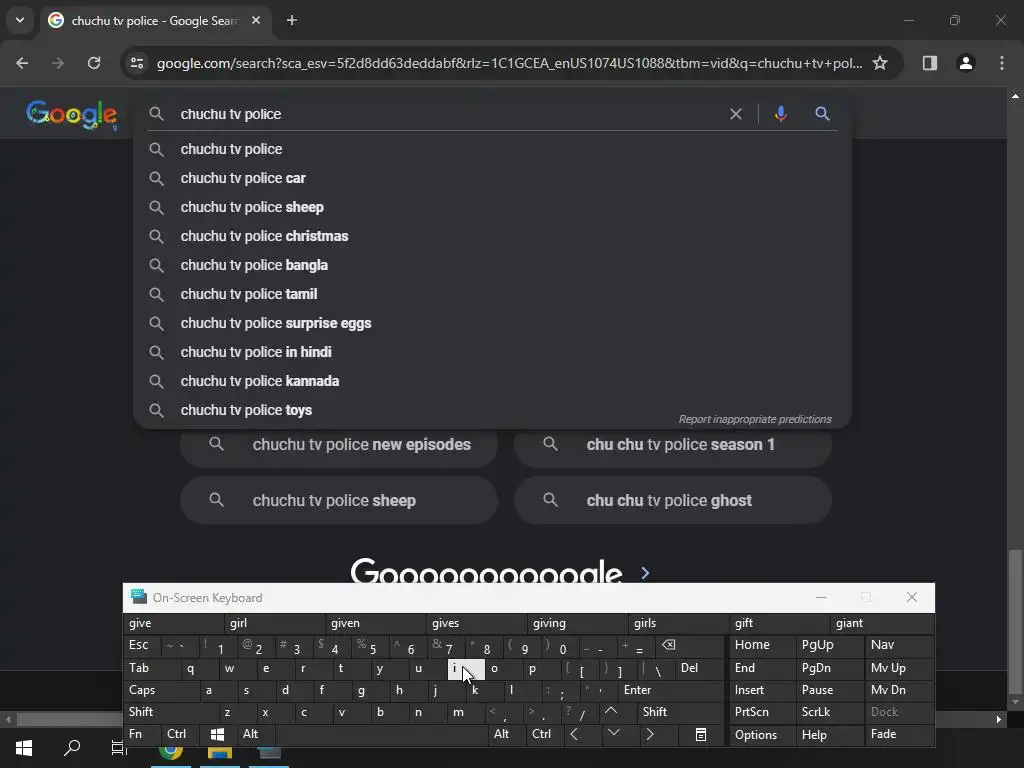Choose suggestion chuchu tv police in hindi
The width and height of the screenshot is (1024, 768).
point(492,352)
